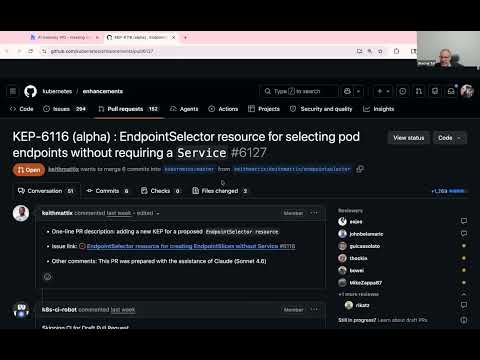Click the Type / to search field
Image resolution: width=480 pixels, height=360 pixels.
pos(299,91)
